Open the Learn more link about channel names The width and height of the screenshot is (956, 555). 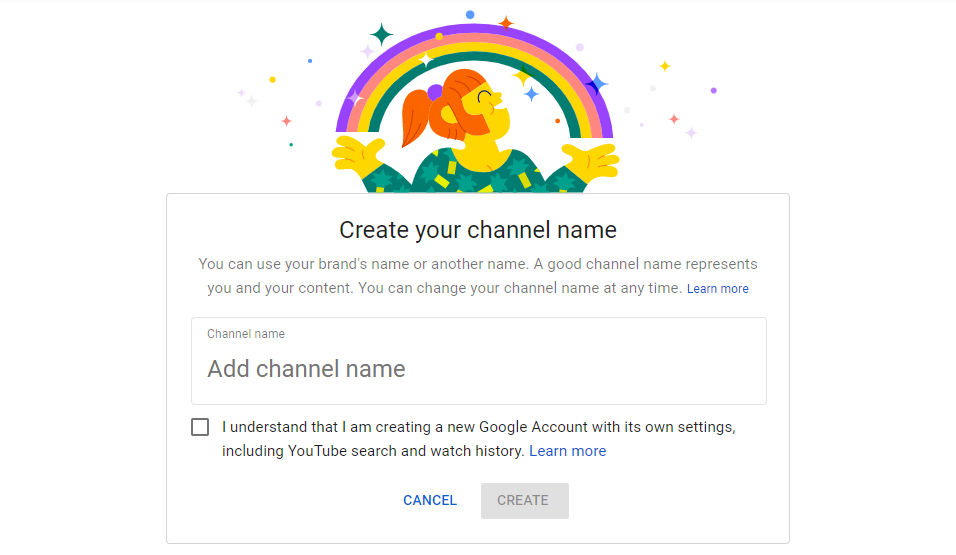point(718,288)
